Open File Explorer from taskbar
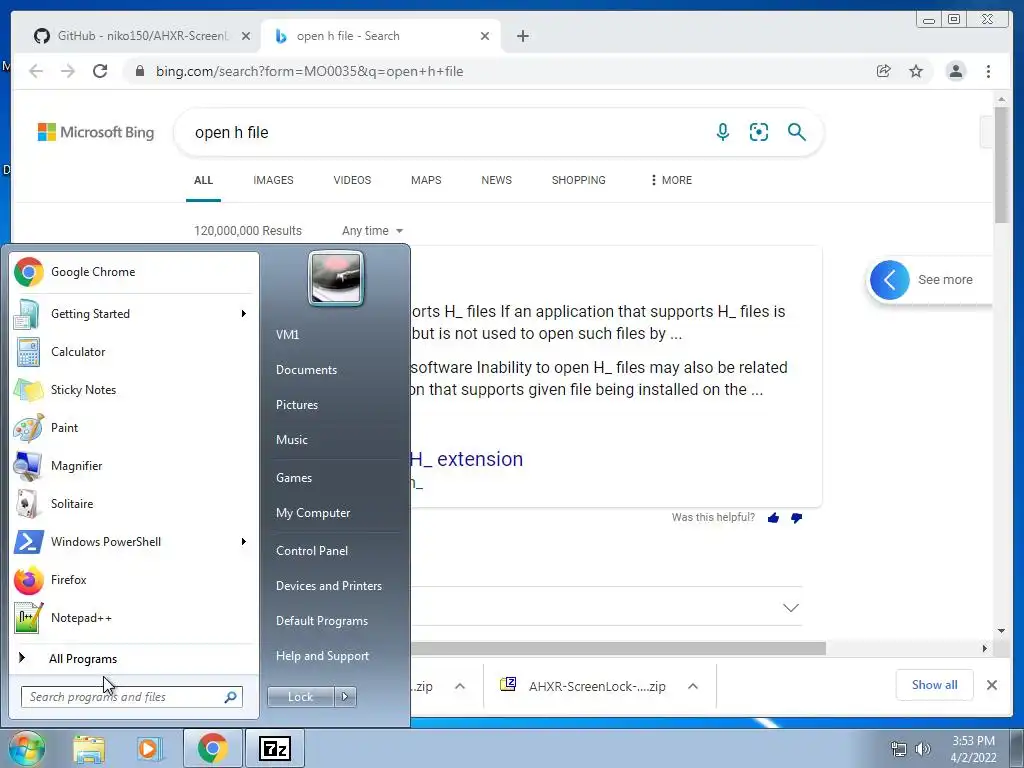 point(88,748)
